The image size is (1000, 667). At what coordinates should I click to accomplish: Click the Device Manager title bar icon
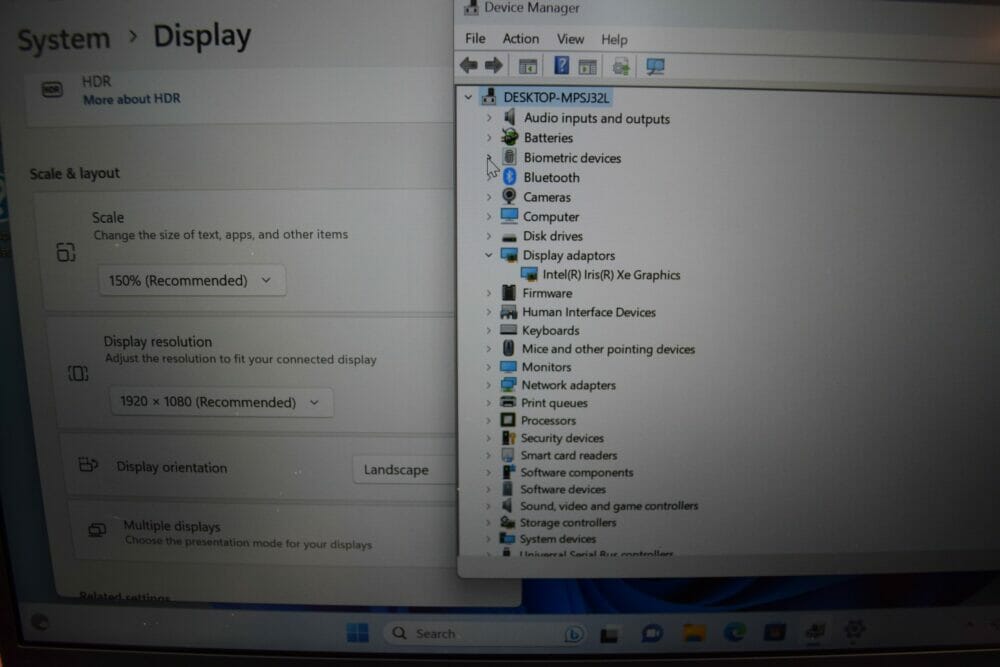[x=471, y=8]
